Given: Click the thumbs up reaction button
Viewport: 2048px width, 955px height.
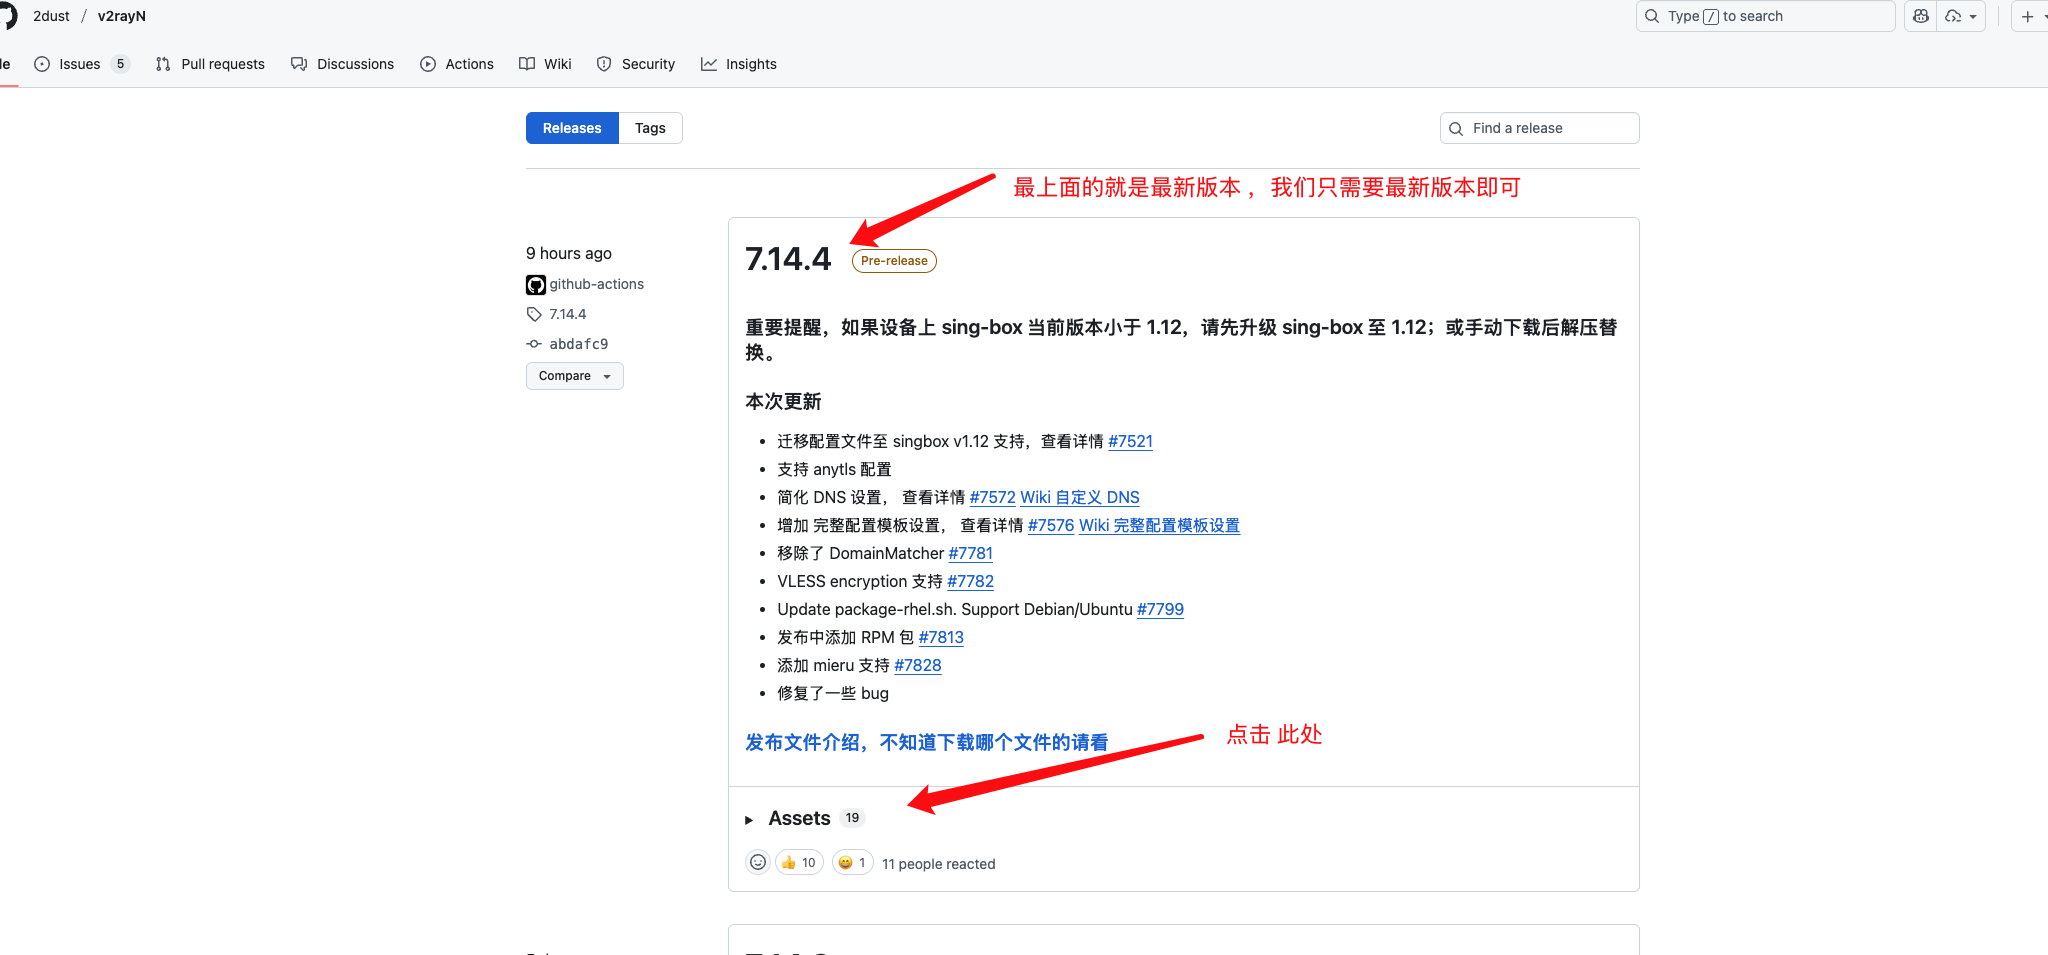Looking at the screenshot, I should [799, 862].
